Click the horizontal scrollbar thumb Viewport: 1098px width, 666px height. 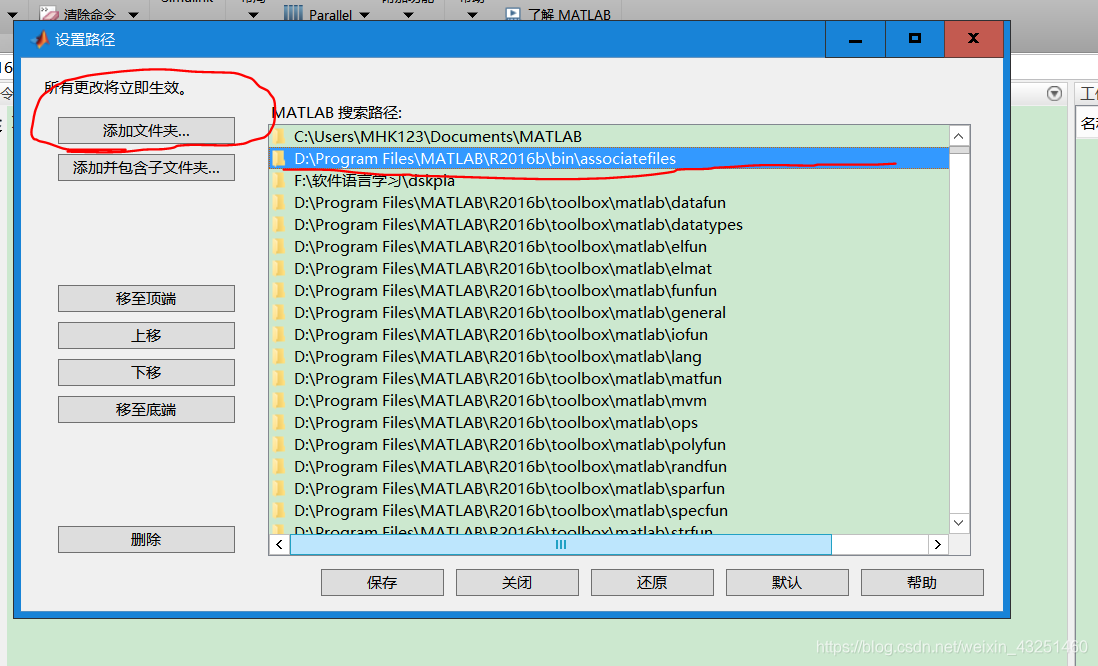(561, 544)
